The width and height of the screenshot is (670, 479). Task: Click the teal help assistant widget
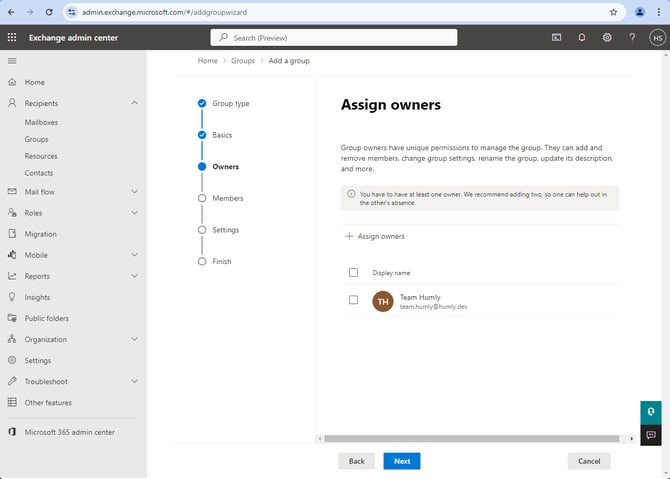click(651, 412)
